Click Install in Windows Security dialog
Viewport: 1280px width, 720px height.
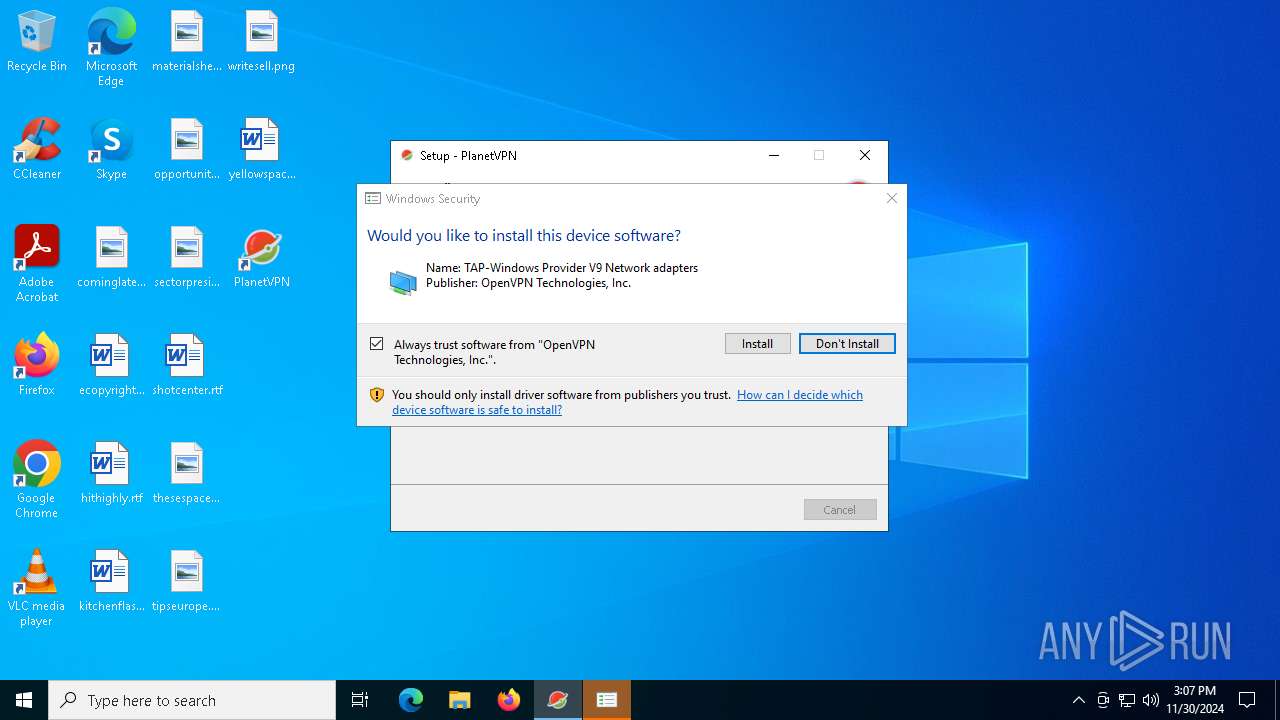tap(757, 343)
